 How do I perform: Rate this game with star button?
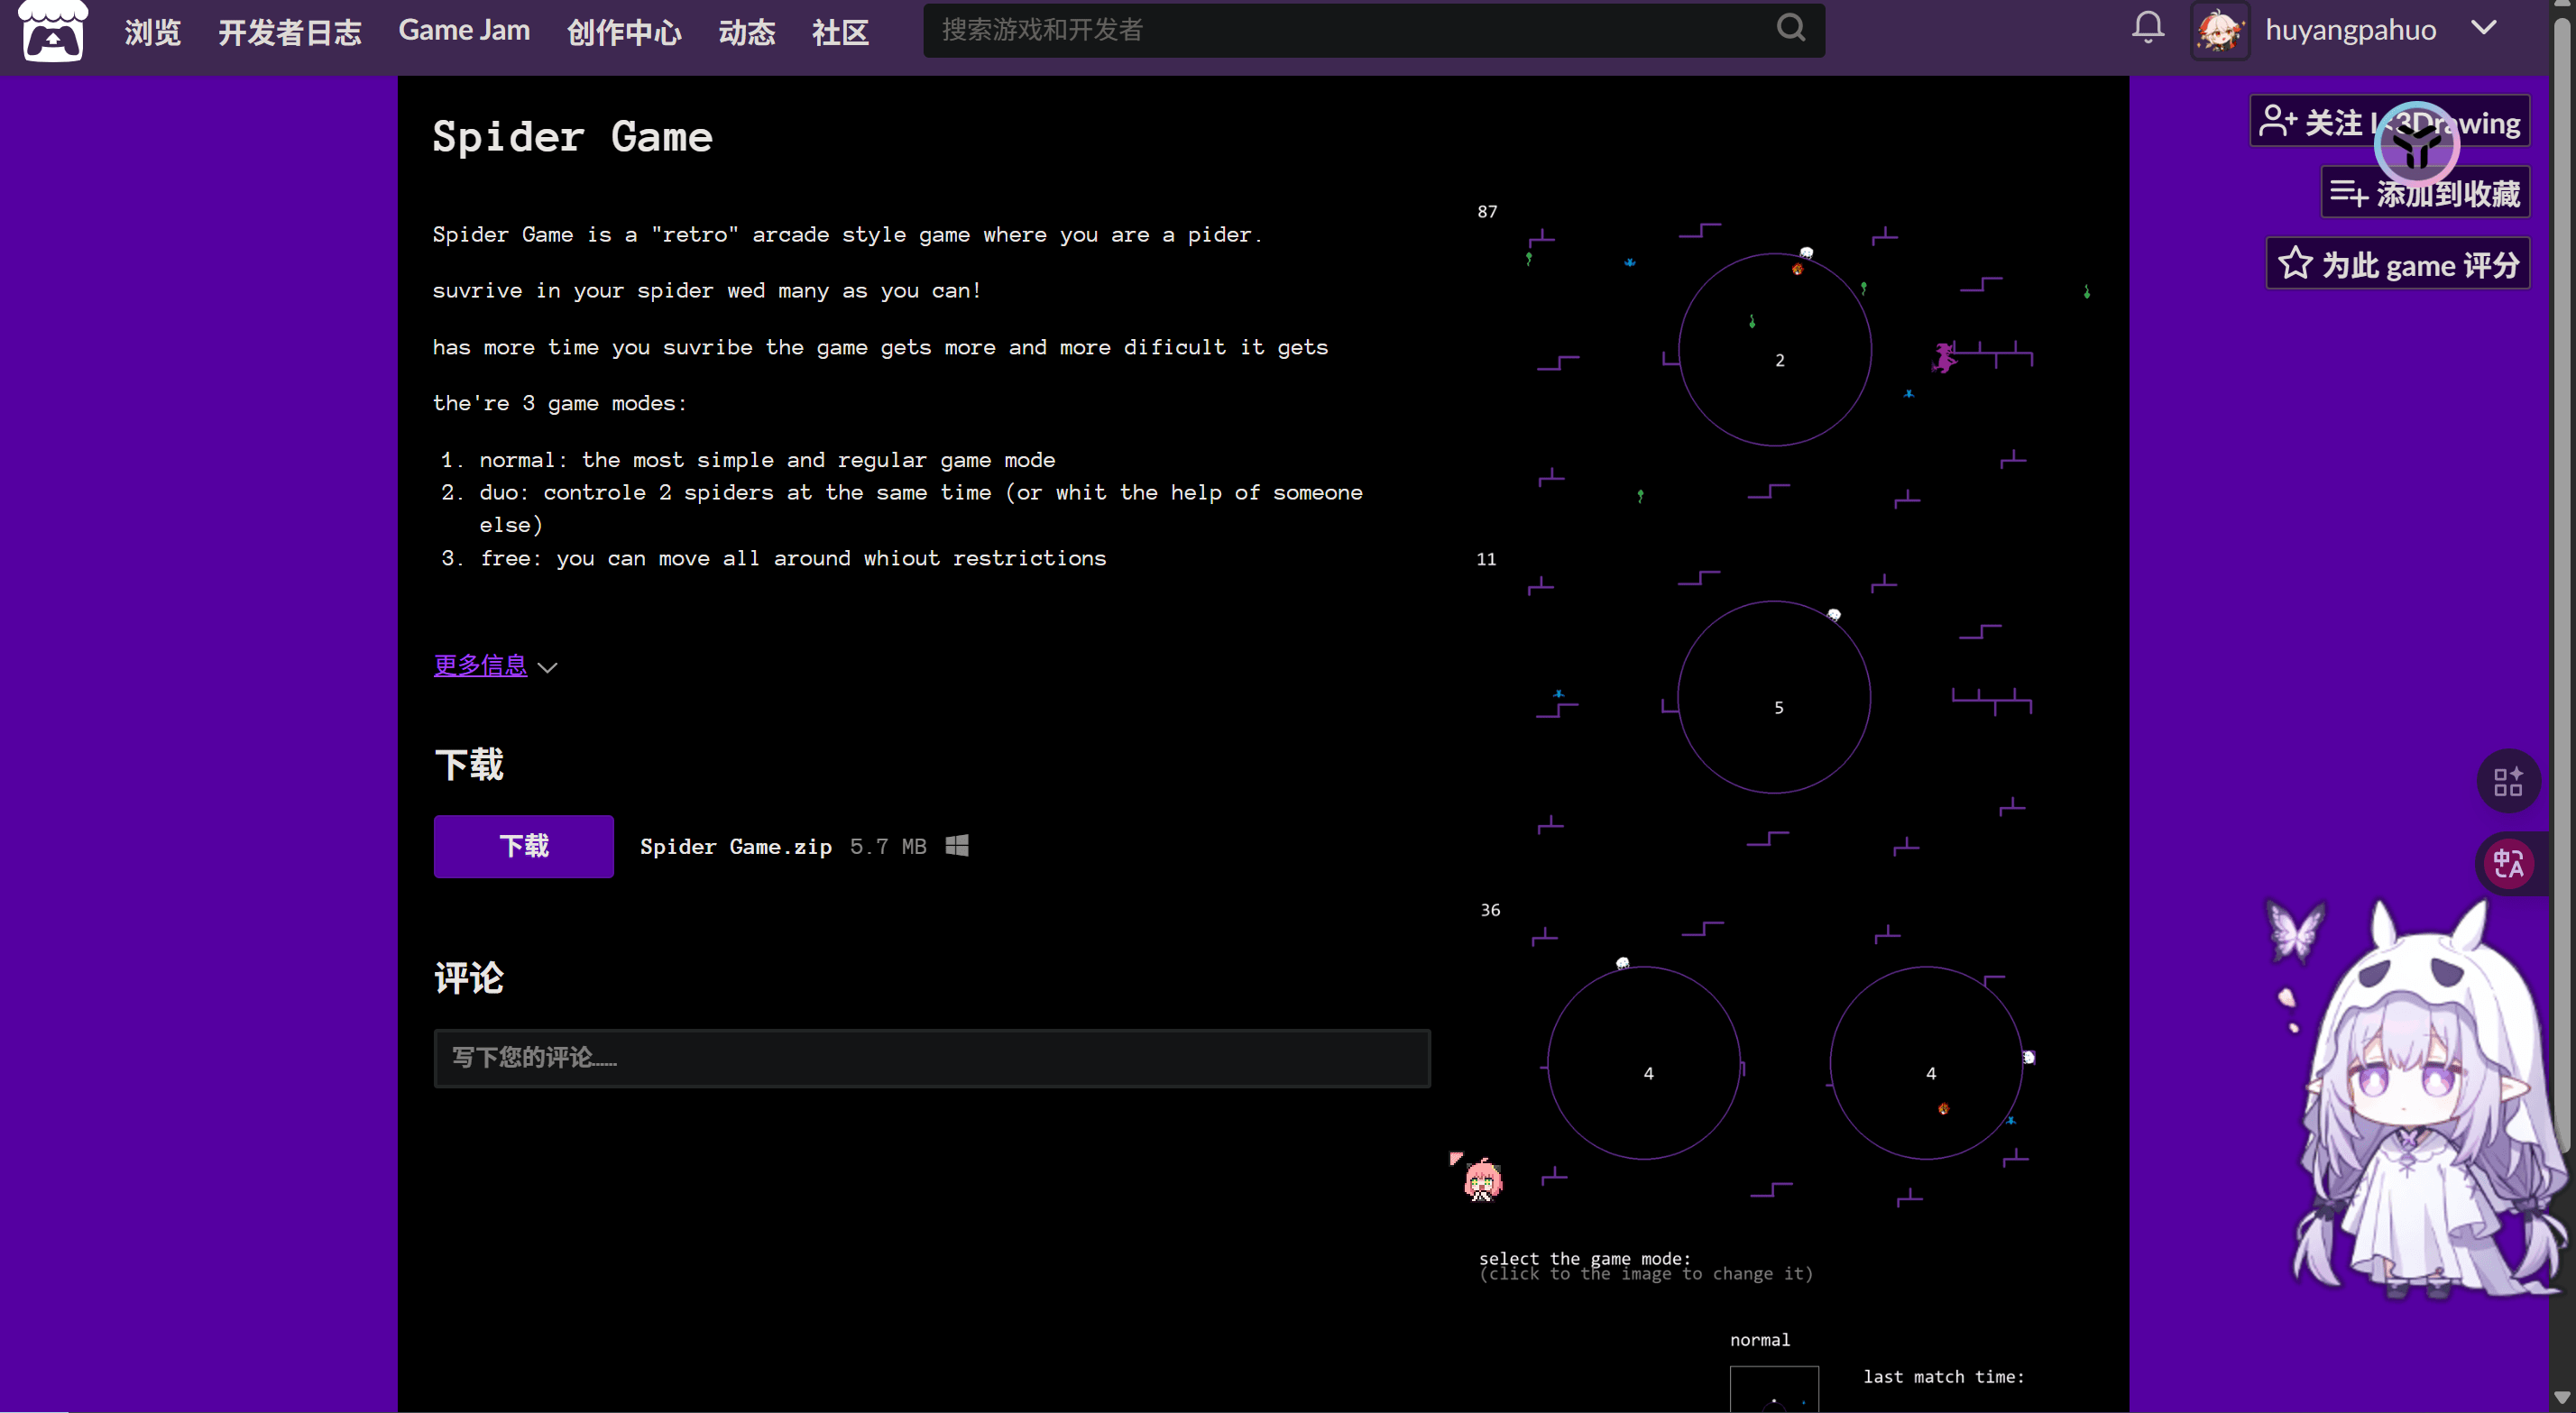pos(2397,264)
